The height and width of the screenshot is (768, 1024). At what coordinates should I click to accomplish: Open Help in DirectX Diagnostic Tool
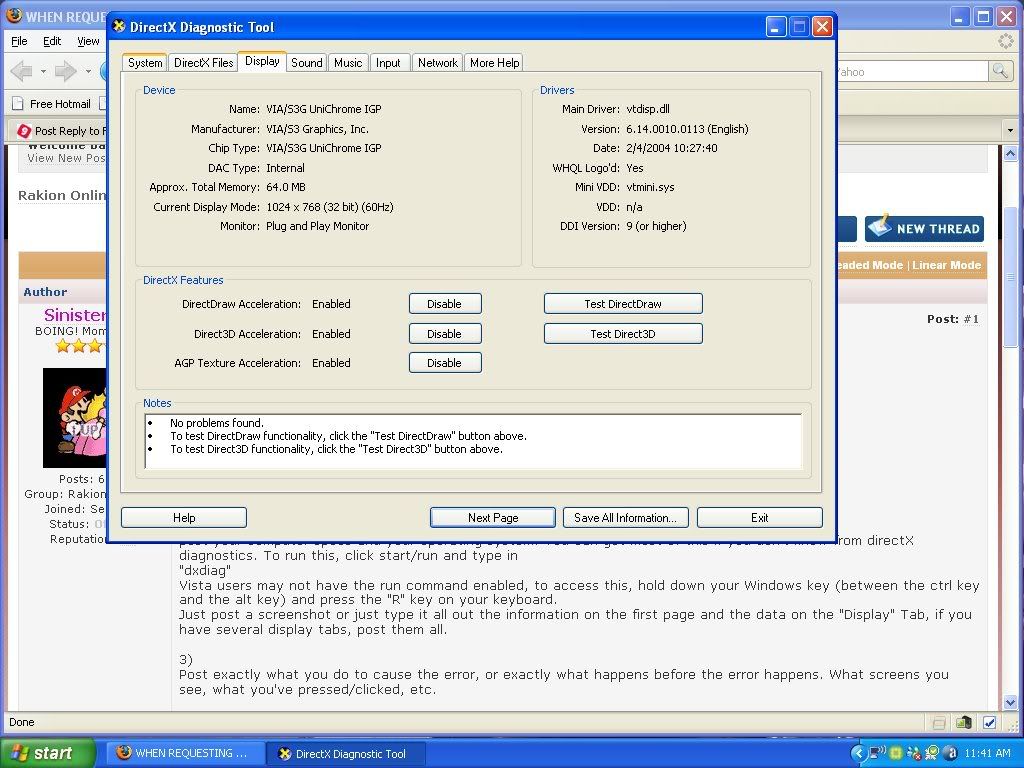(x=184, y=517)
